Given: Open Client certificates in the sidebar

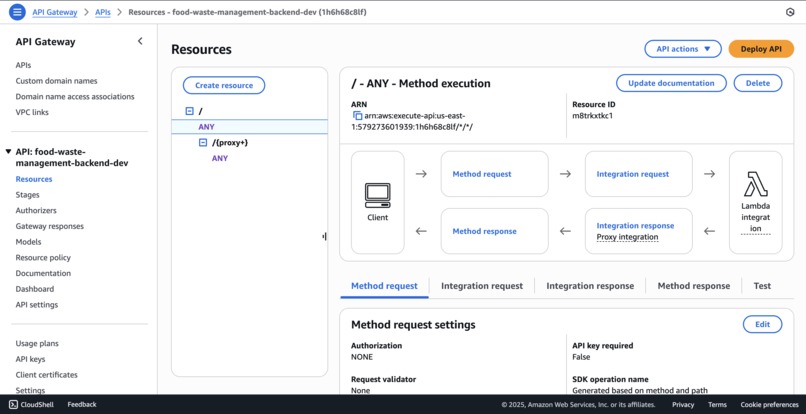Looking at the screenshot, I should (x=46, y=375).
